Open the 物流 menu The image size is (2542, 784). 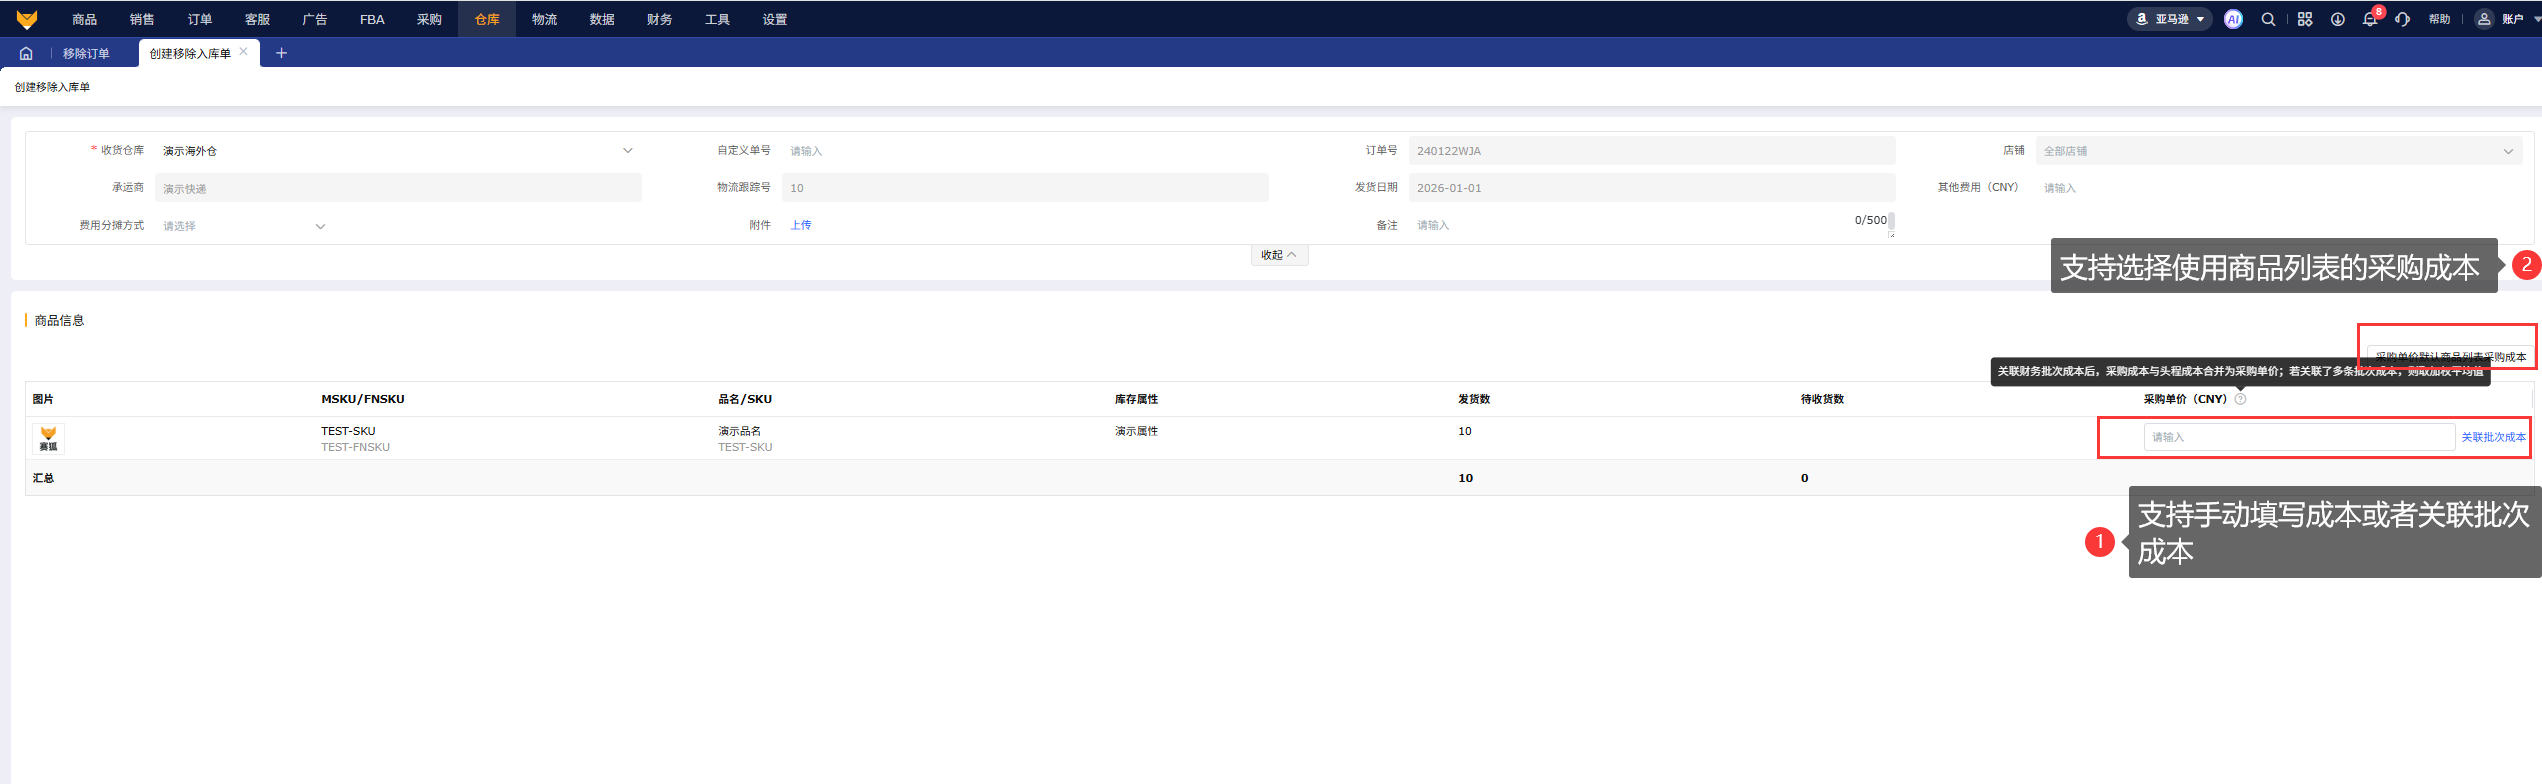pos(544,19)
